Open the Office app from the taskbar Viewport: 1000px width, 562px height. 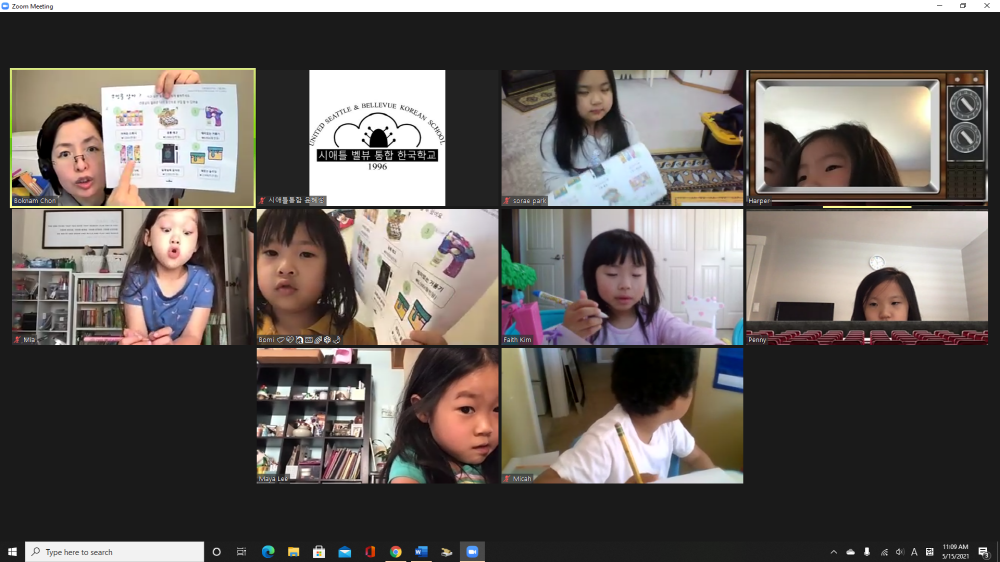(x=370, y=552)
